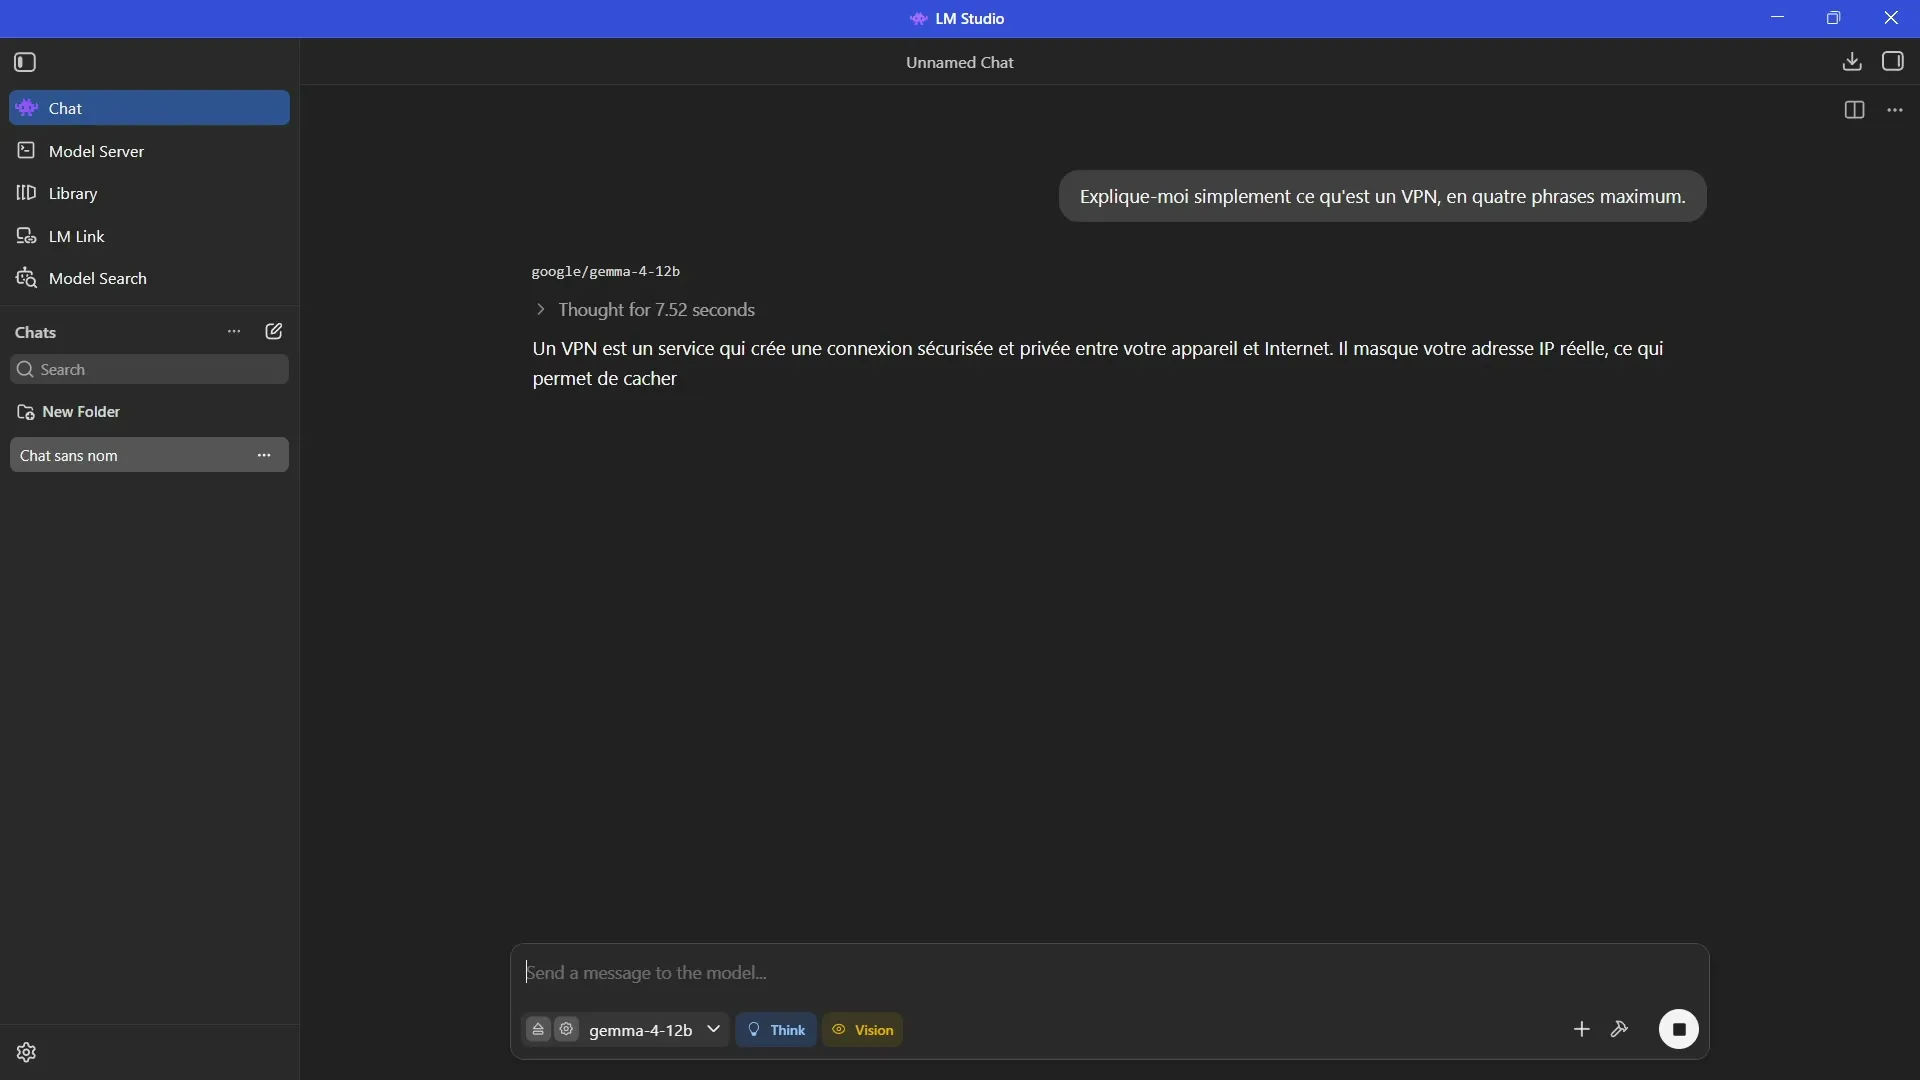The width and height of the screenshot is (1920, 1080).
Task: Stop the response generation
Action: click(1679, 1029)
